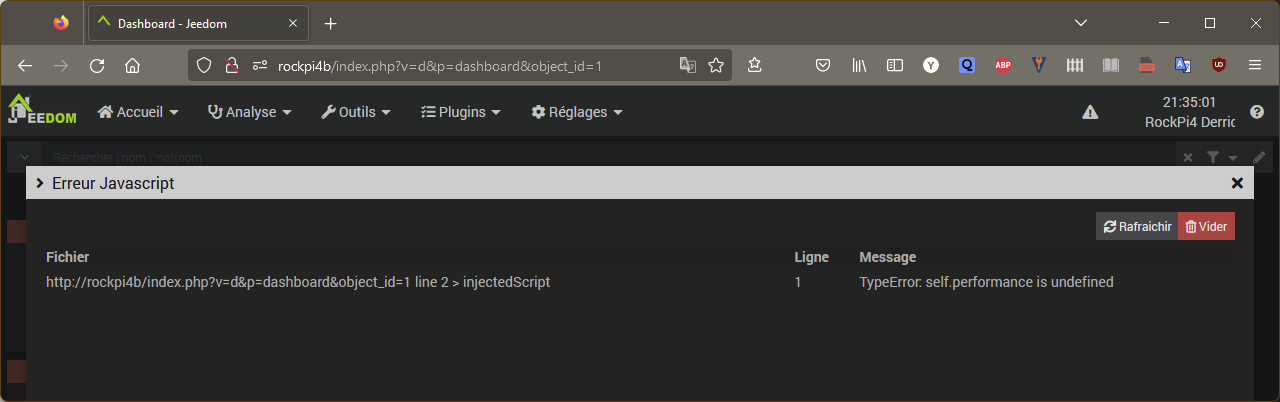This screenshot has height=402, width=1280.
Task: Reload the current browser page
Action: [x=97, y=65]
